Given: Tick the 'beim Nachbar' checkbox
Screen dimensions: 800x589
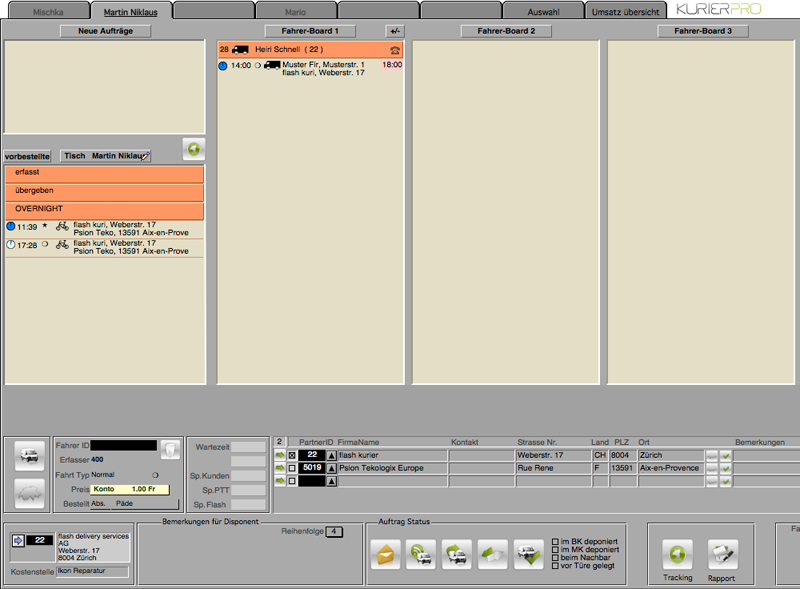Looking at the screenshot, I should (x=555, y=558).
